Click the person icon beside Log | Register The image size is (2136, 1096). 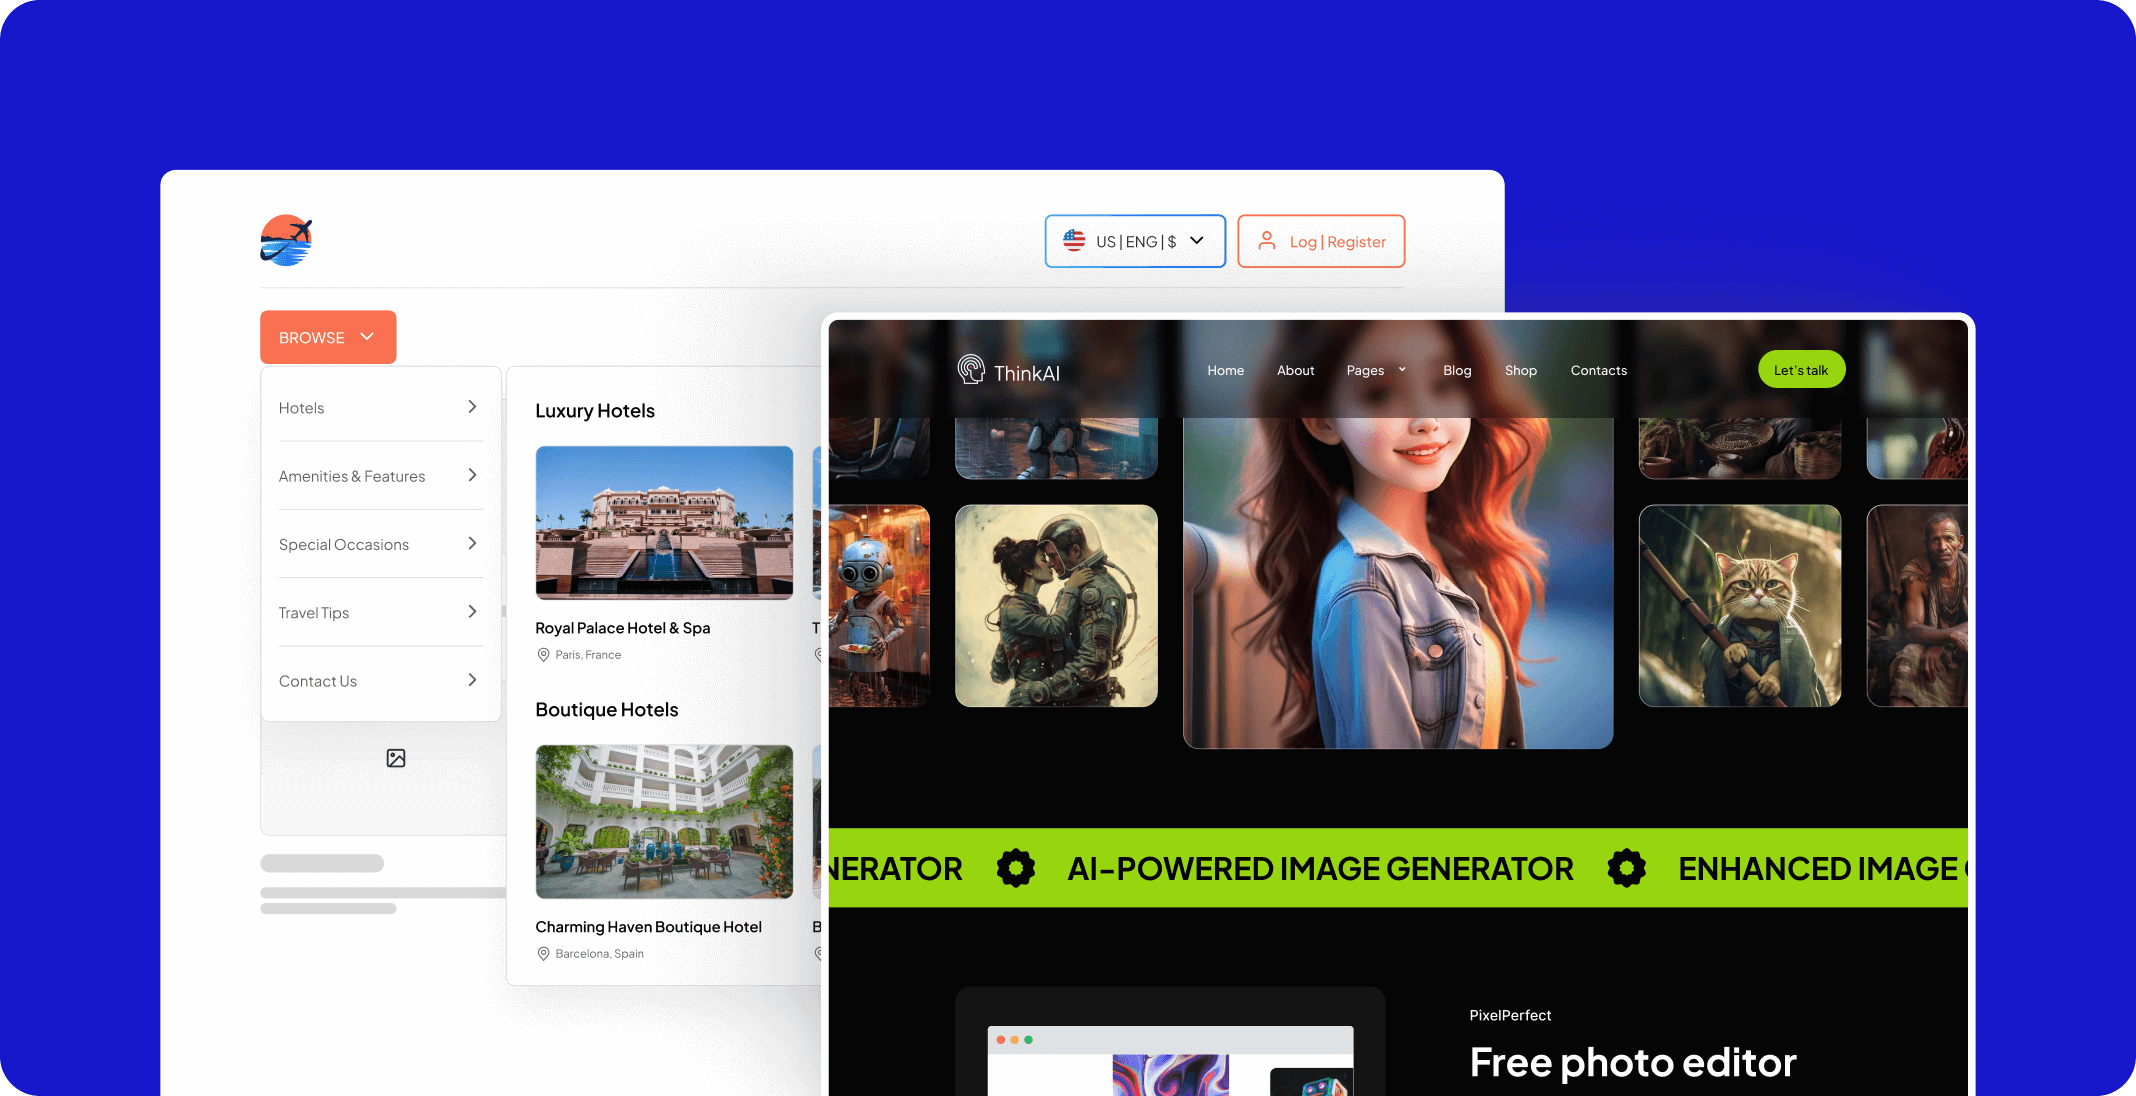(1267, 240)
